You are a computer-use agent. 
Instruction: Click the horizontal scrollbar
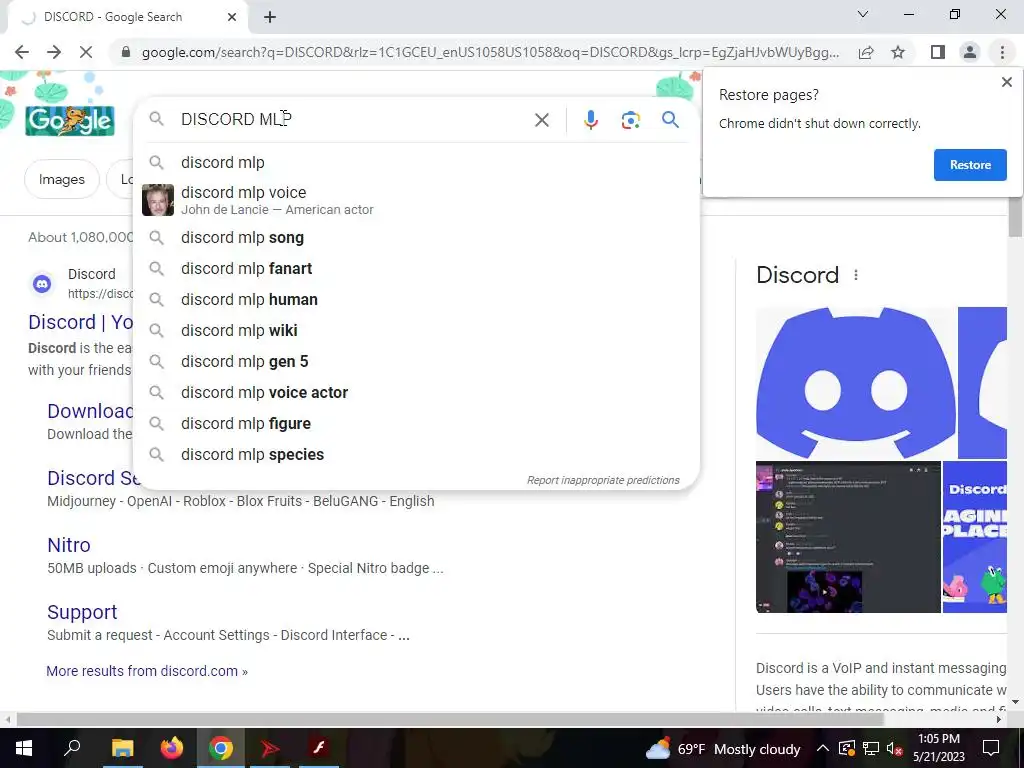pyautogui.click(x=449, y=719)
